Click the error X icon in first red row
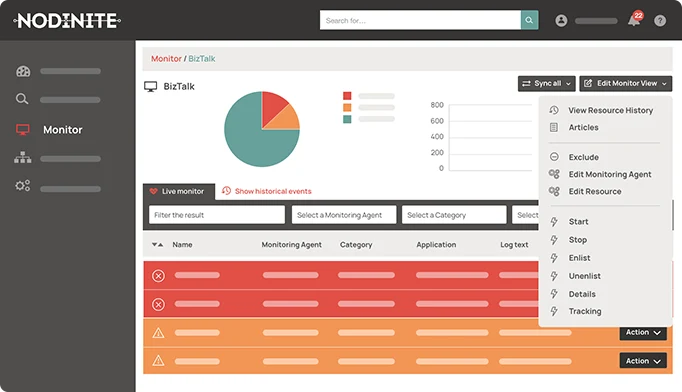Viewport: 682px width, 392px height. click(x=158, y=276)
